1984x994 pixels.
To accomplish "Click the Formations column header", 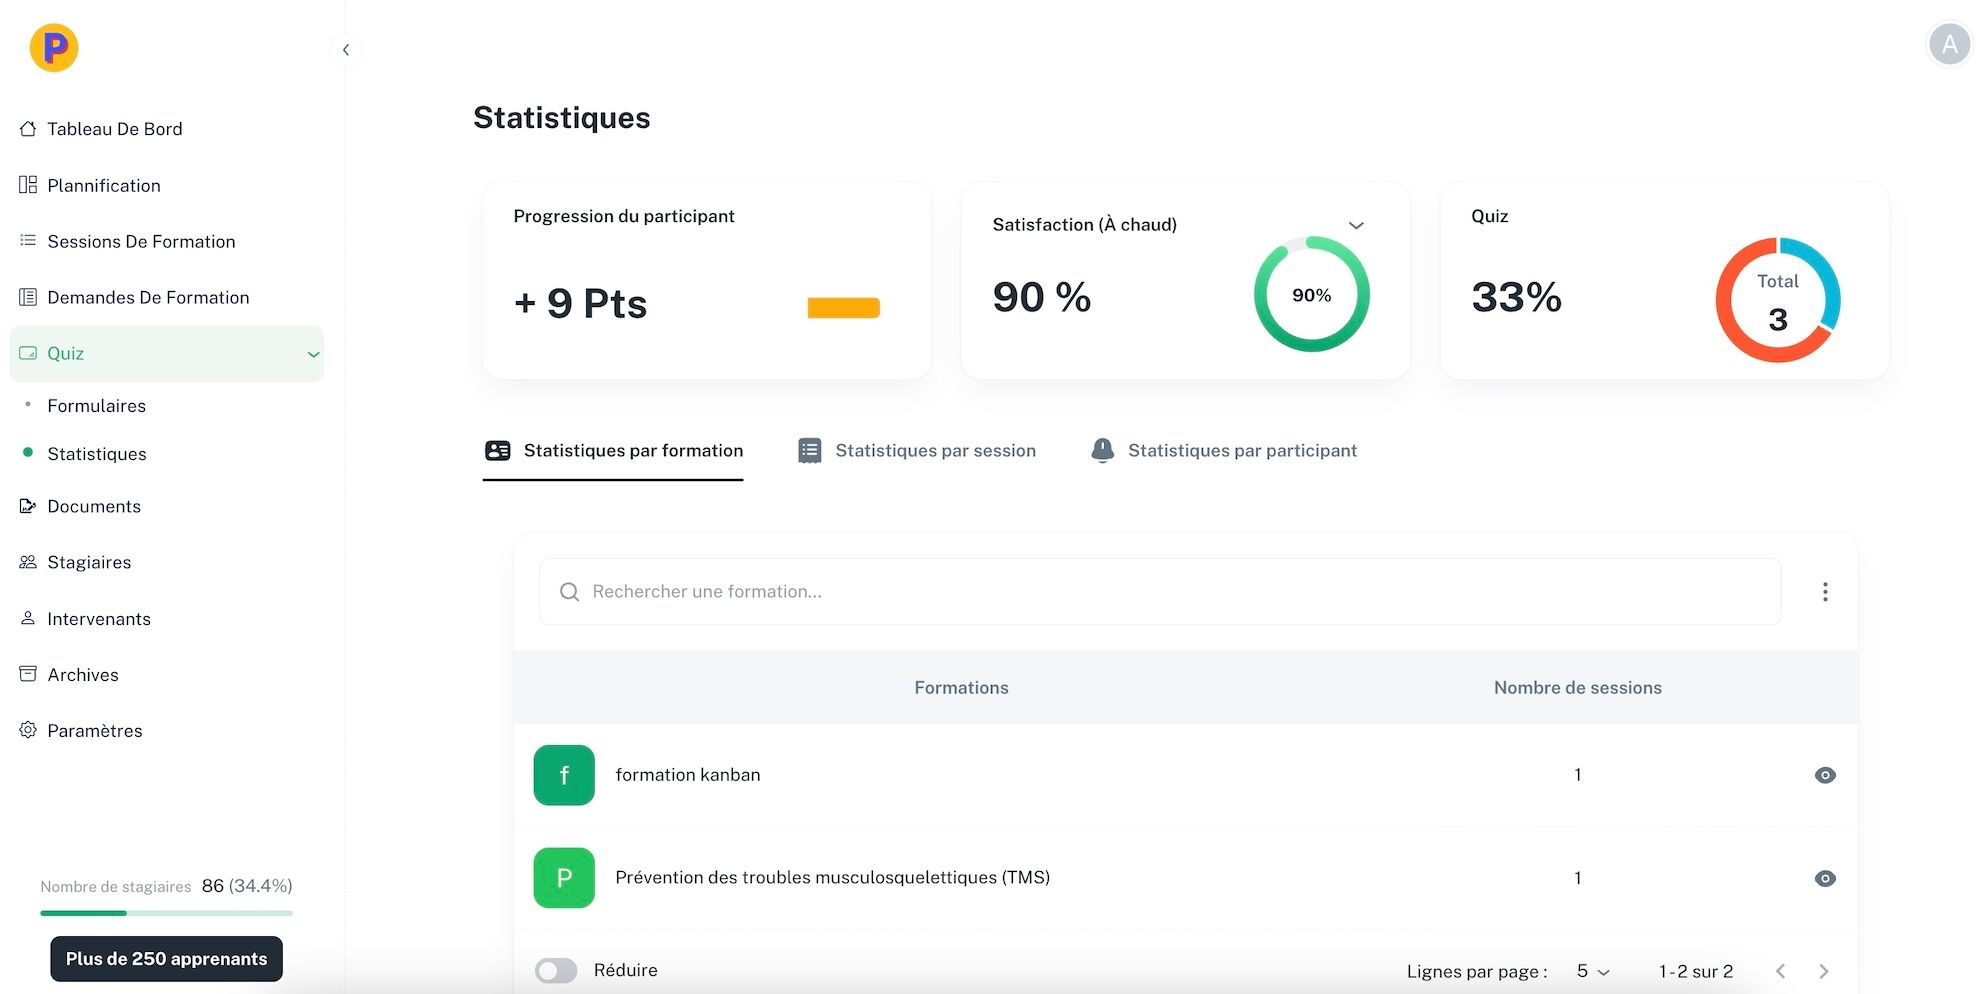I will pos(961,688).
